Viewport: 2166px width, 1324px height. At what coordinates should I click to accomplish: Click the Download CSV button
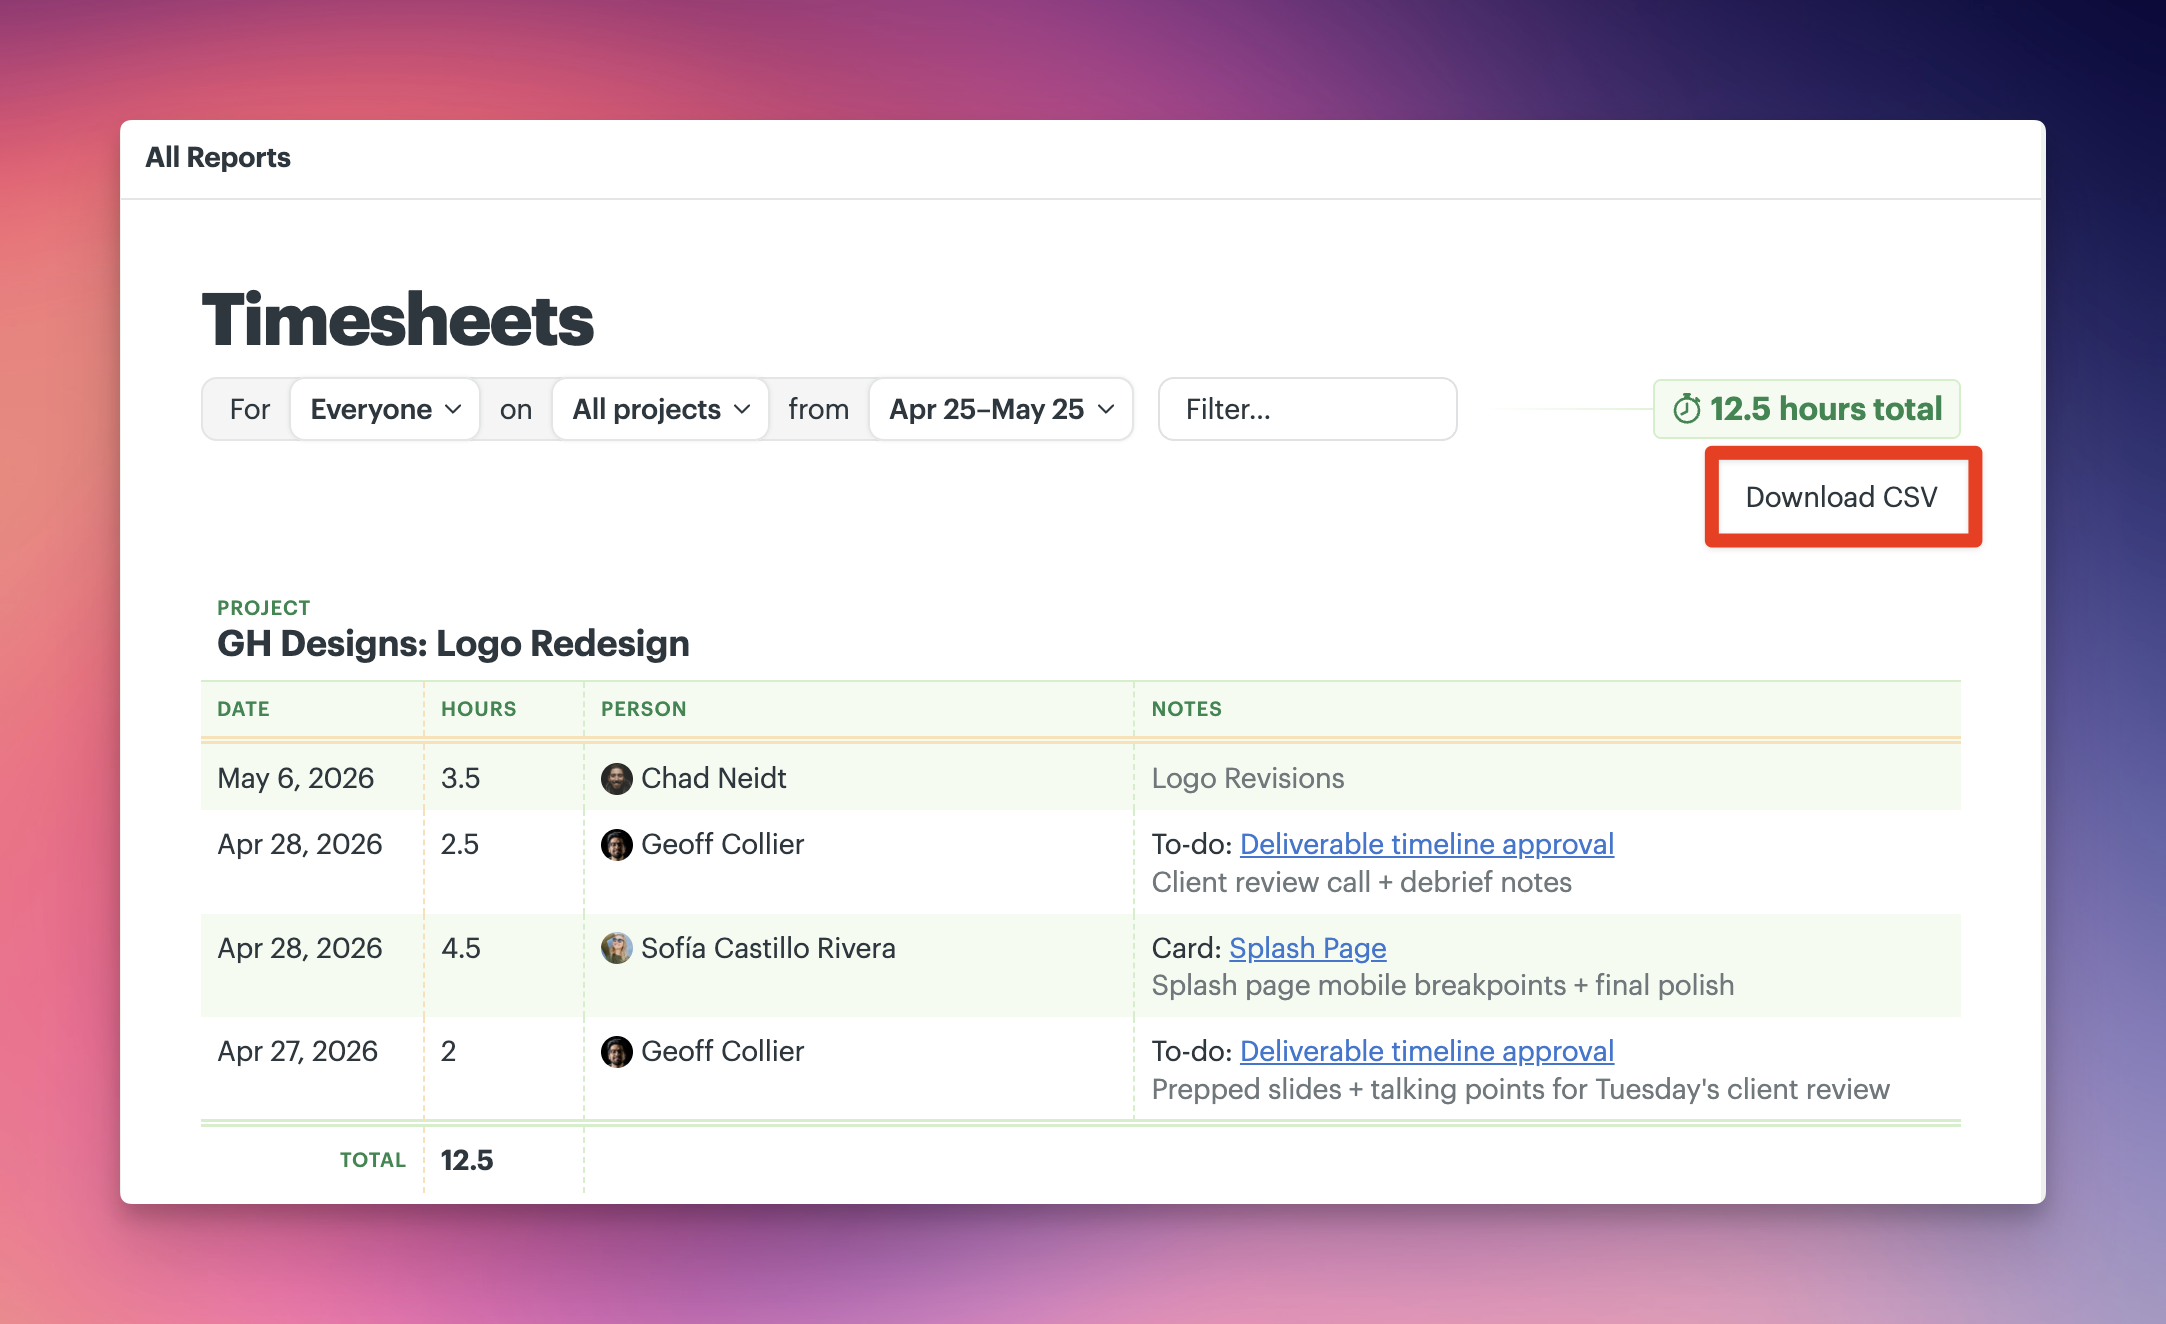[x=1842, y=497]
